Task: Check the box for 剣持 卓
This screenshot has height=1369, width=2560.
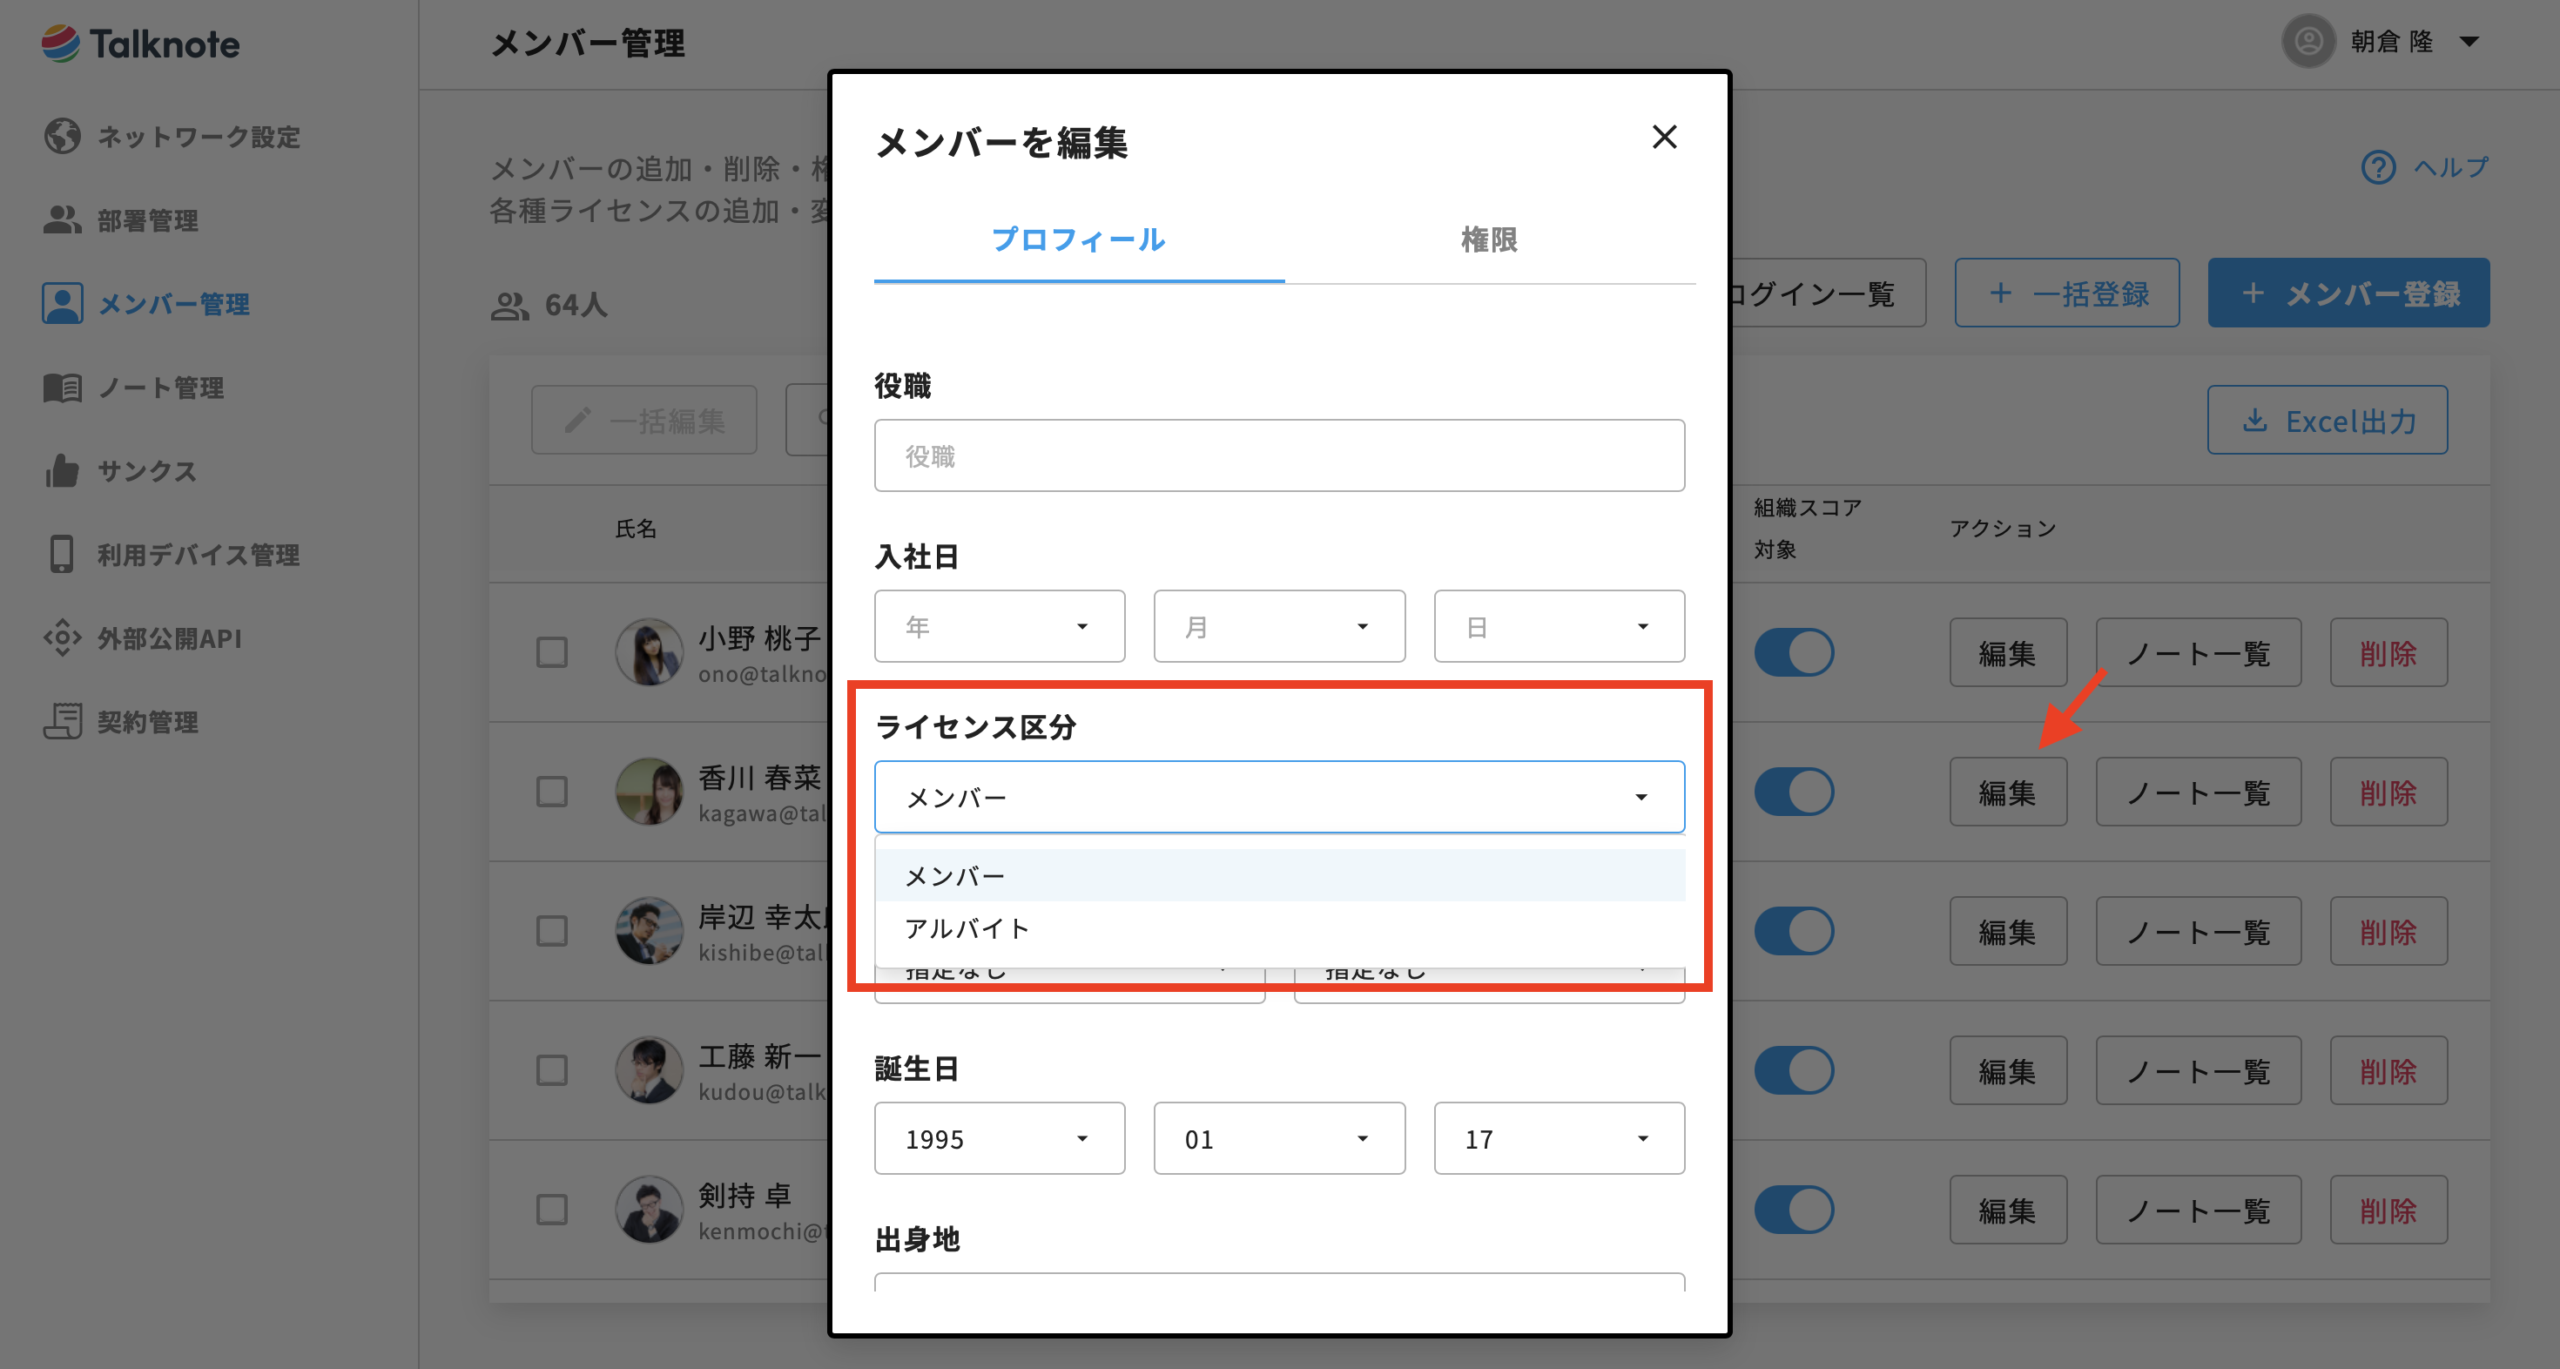Action: click(552, 1210)
